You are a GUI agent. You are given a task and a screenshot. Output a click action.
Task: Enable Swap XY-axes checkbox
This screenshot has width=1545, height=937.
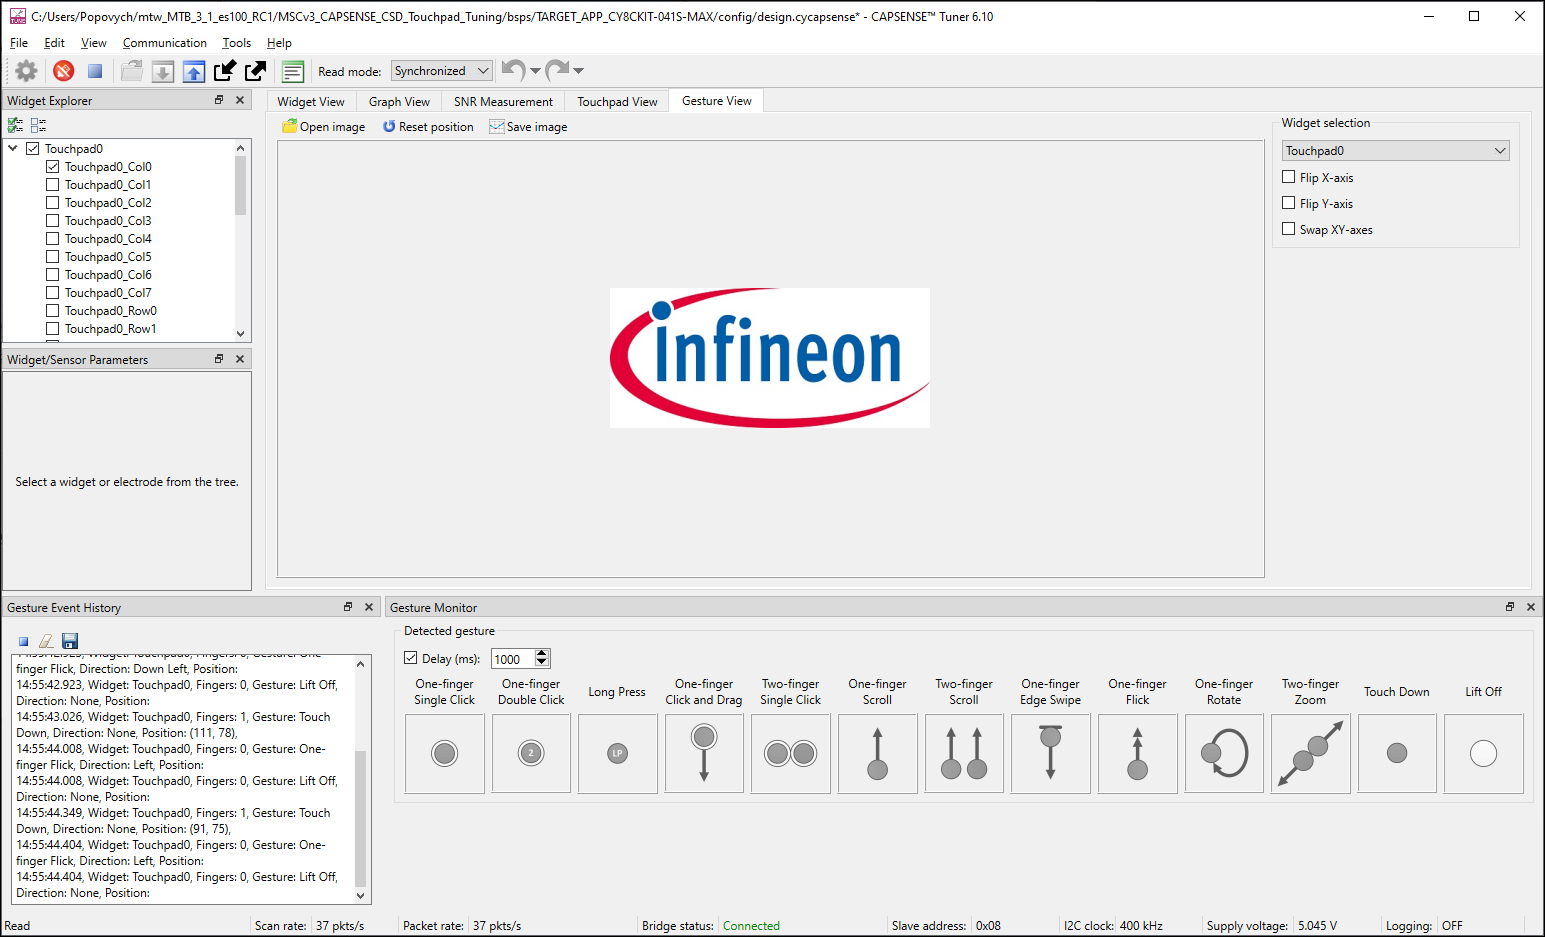click(1289, 229)
